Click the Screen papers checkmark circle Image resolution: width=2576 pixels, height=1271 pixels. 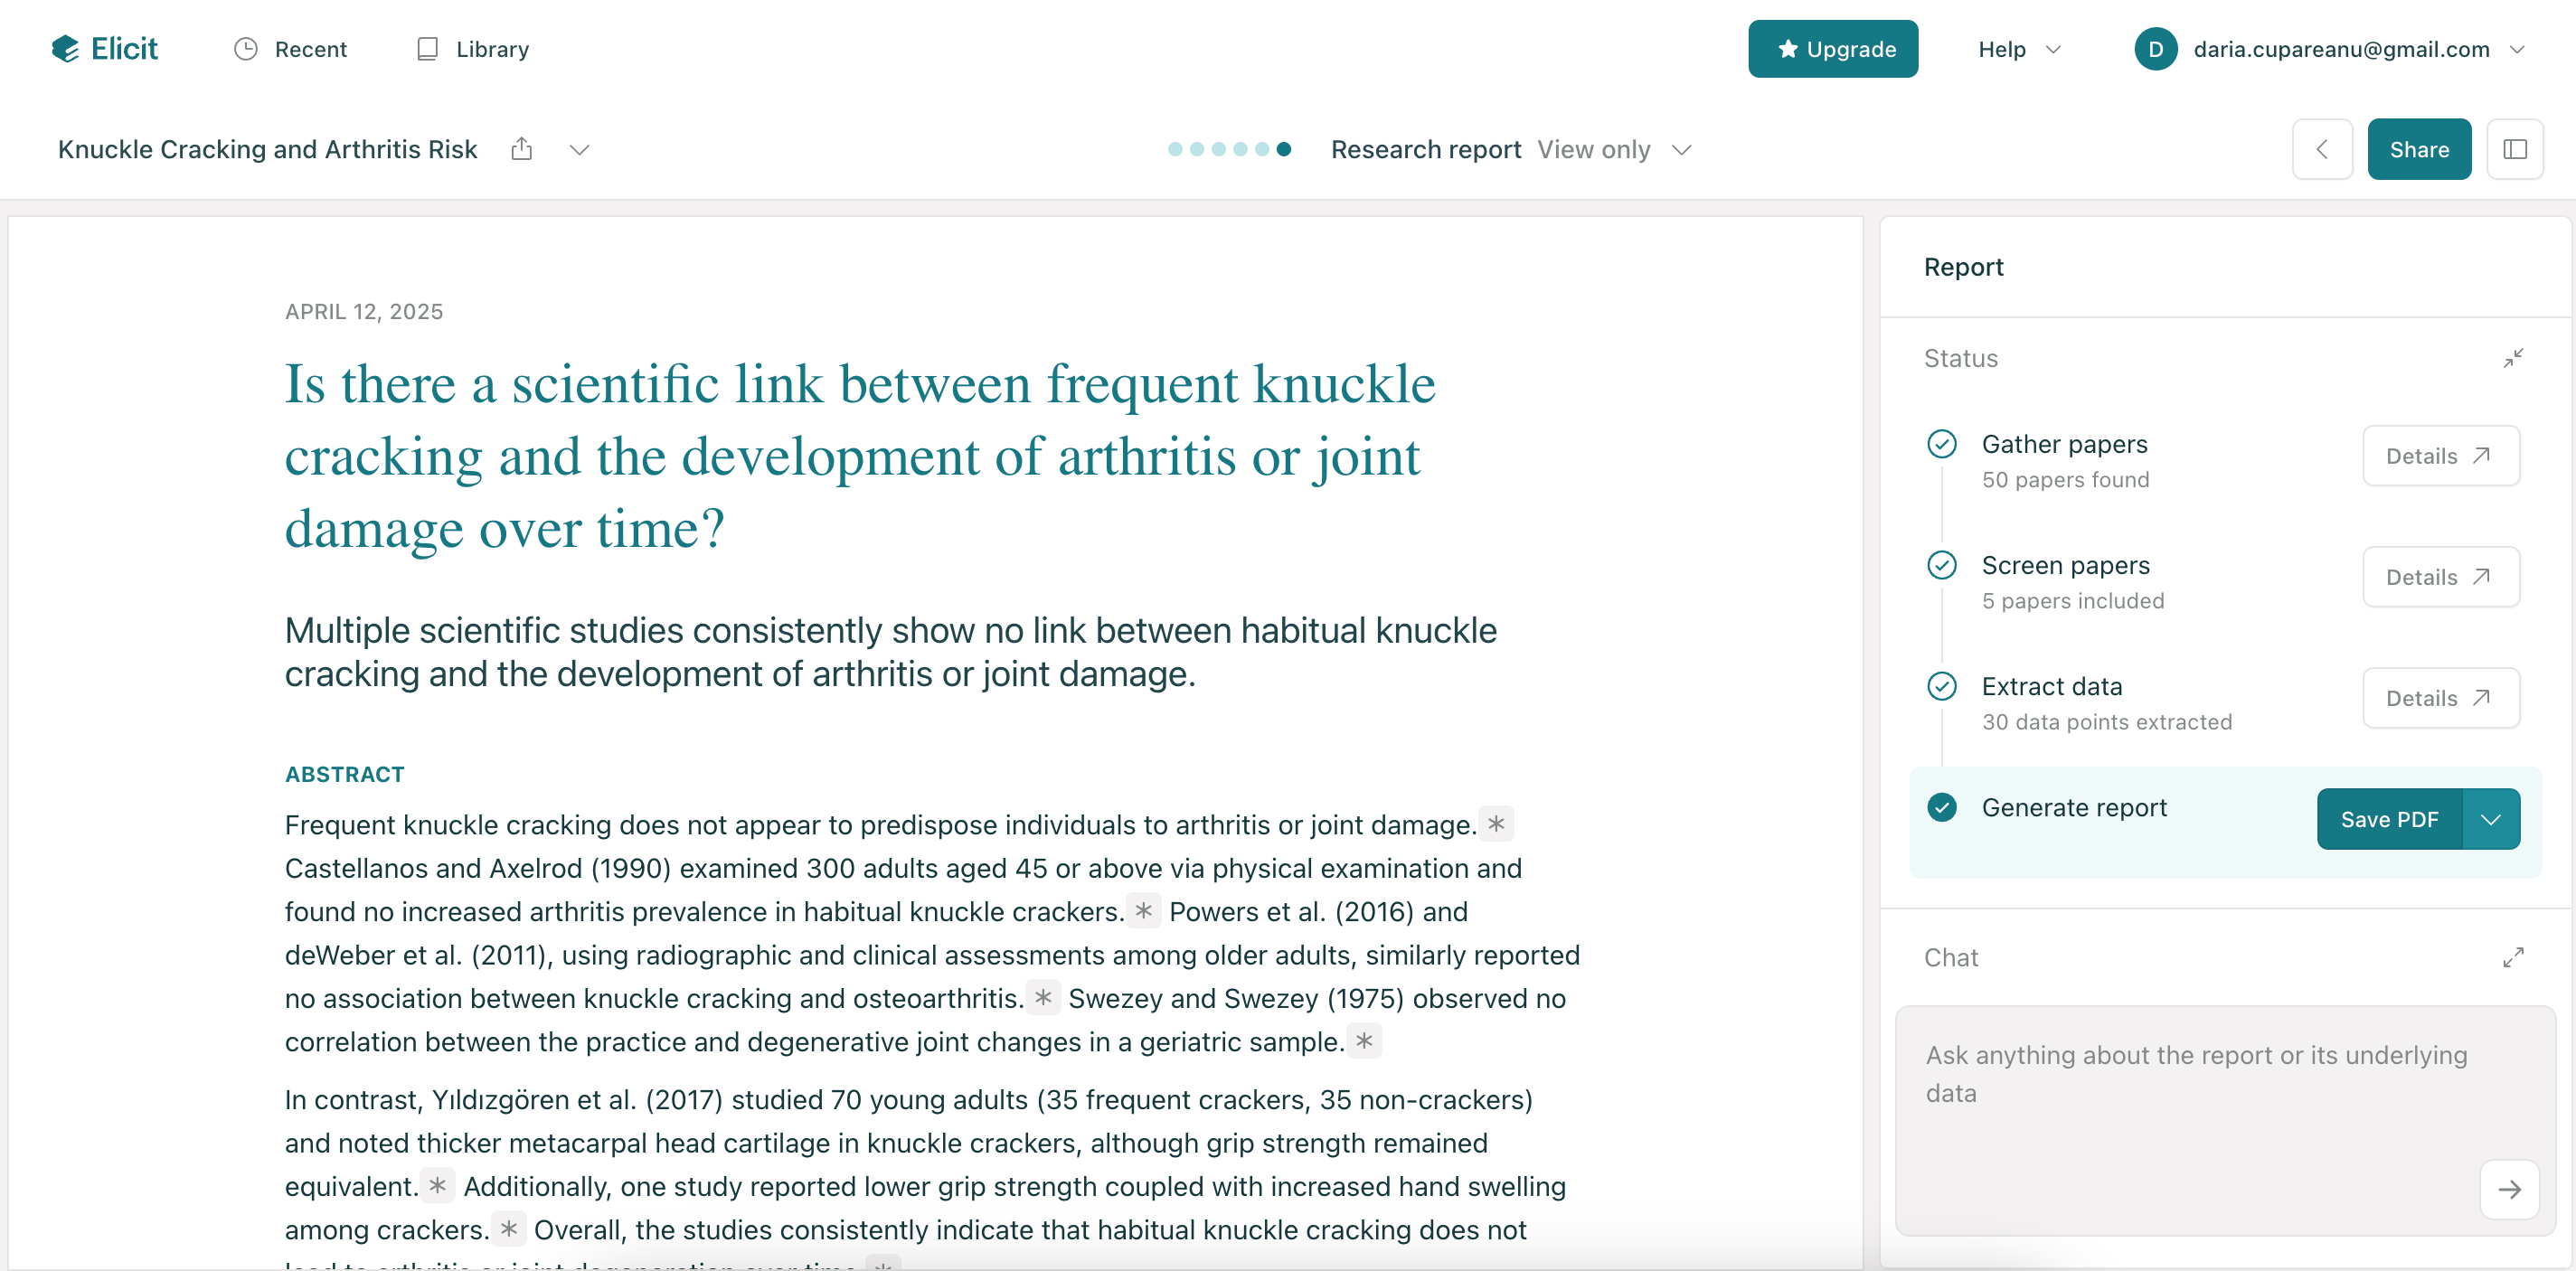(x=1941, y=565)
